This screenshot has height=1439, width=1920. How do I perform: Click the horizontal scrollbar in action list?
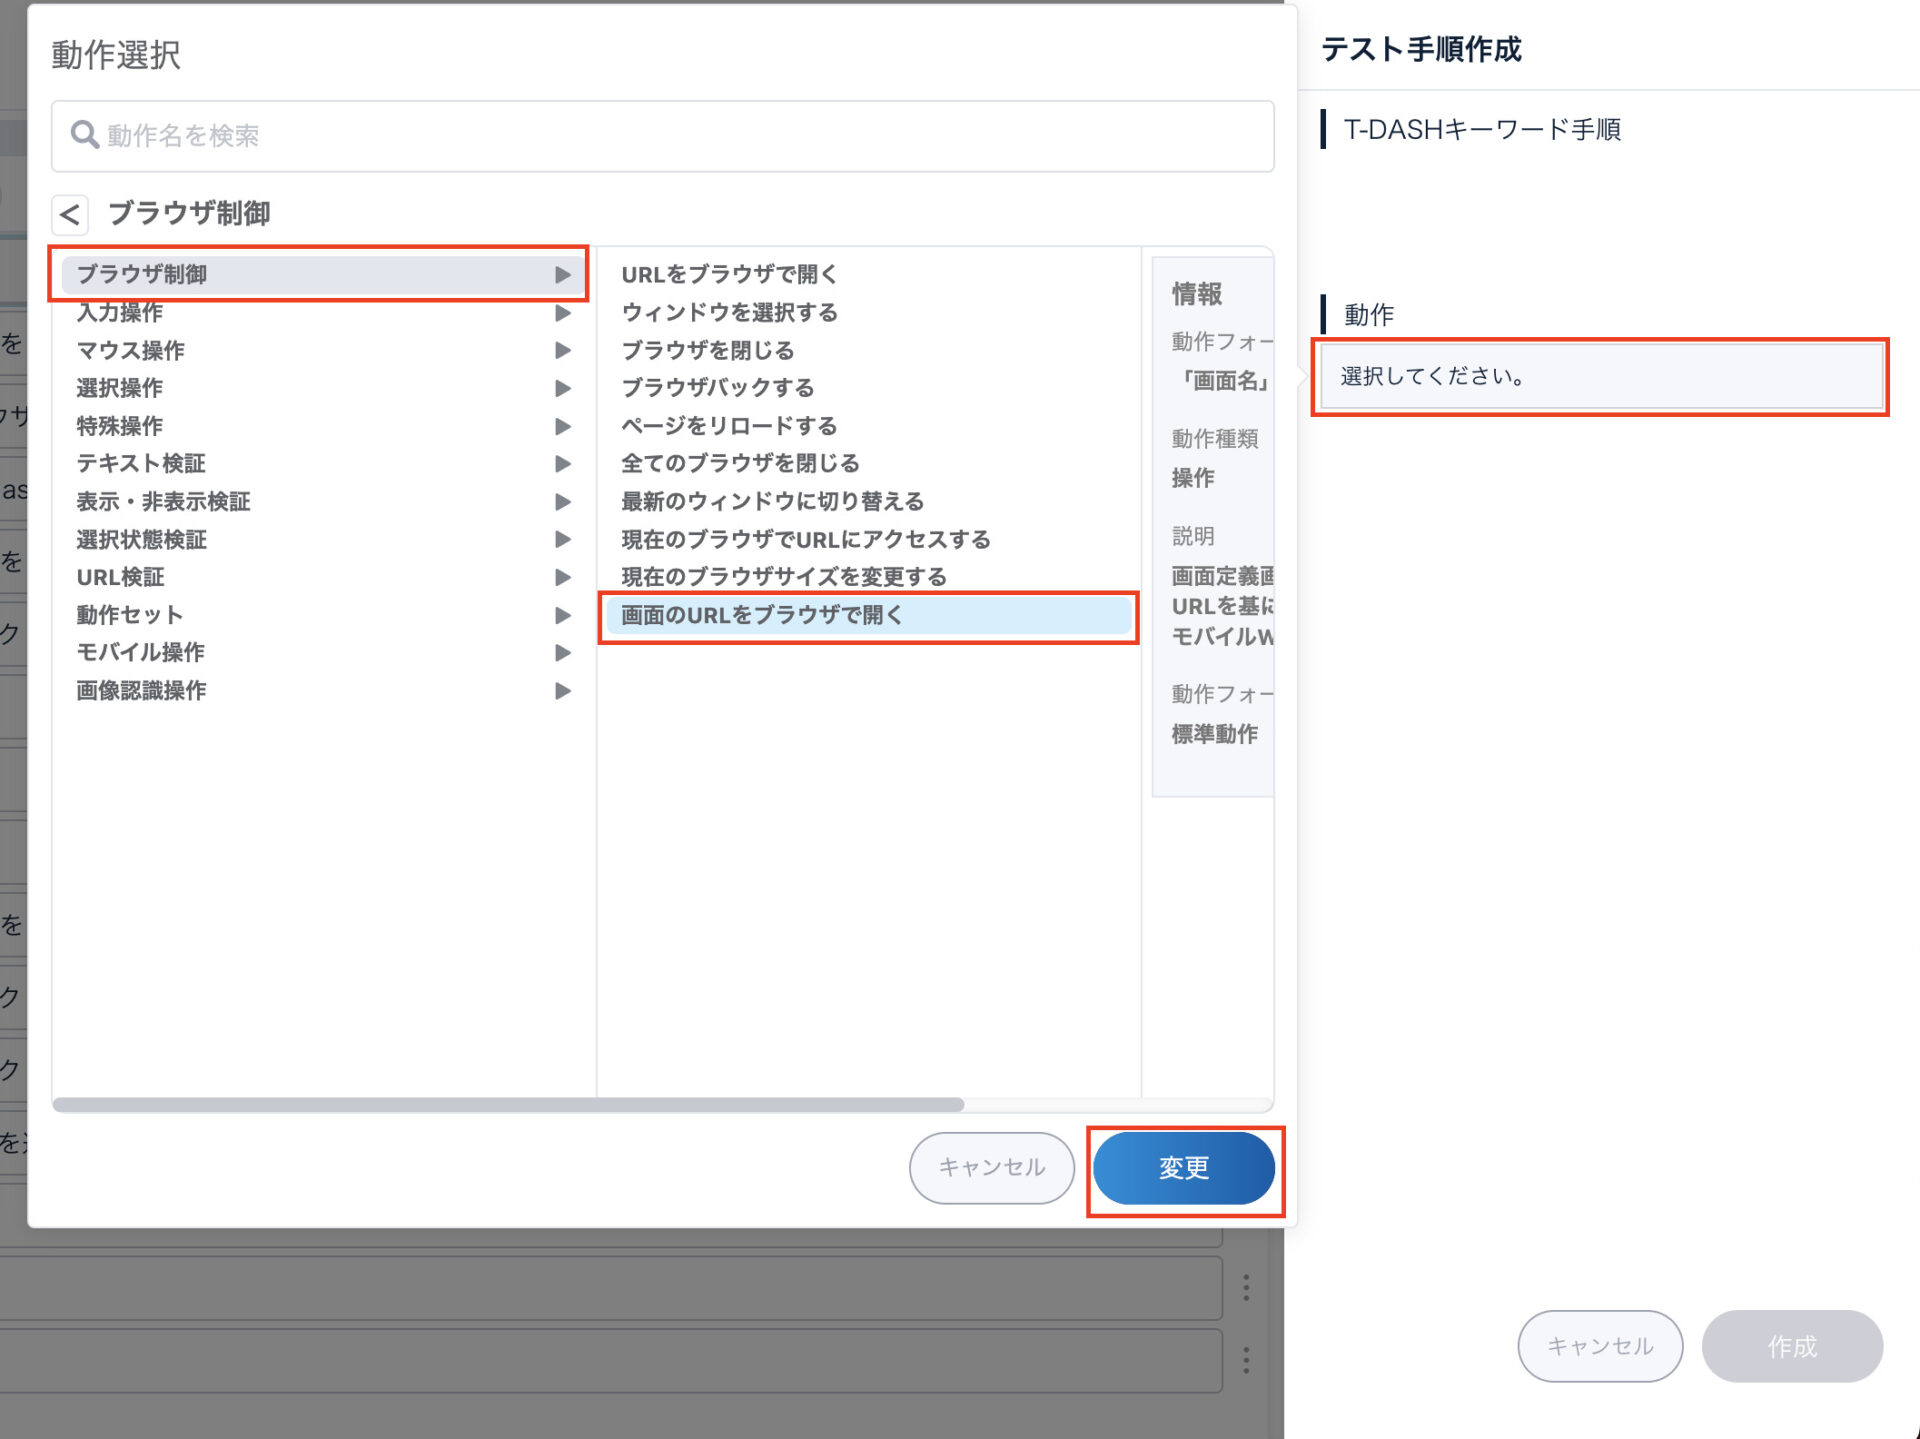tap(508, 1105)
